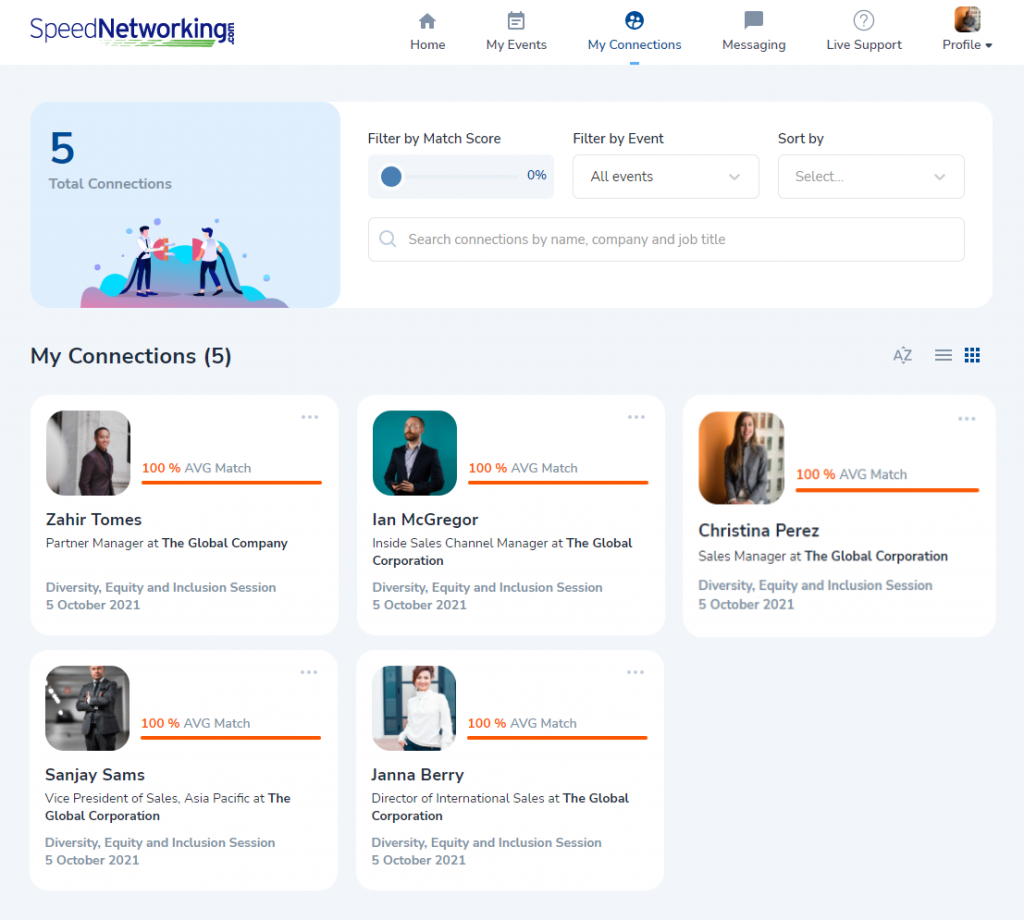Click Sanjay Sams profile photo
Screen dimensions: 1024x920
(x=88, y=708)
